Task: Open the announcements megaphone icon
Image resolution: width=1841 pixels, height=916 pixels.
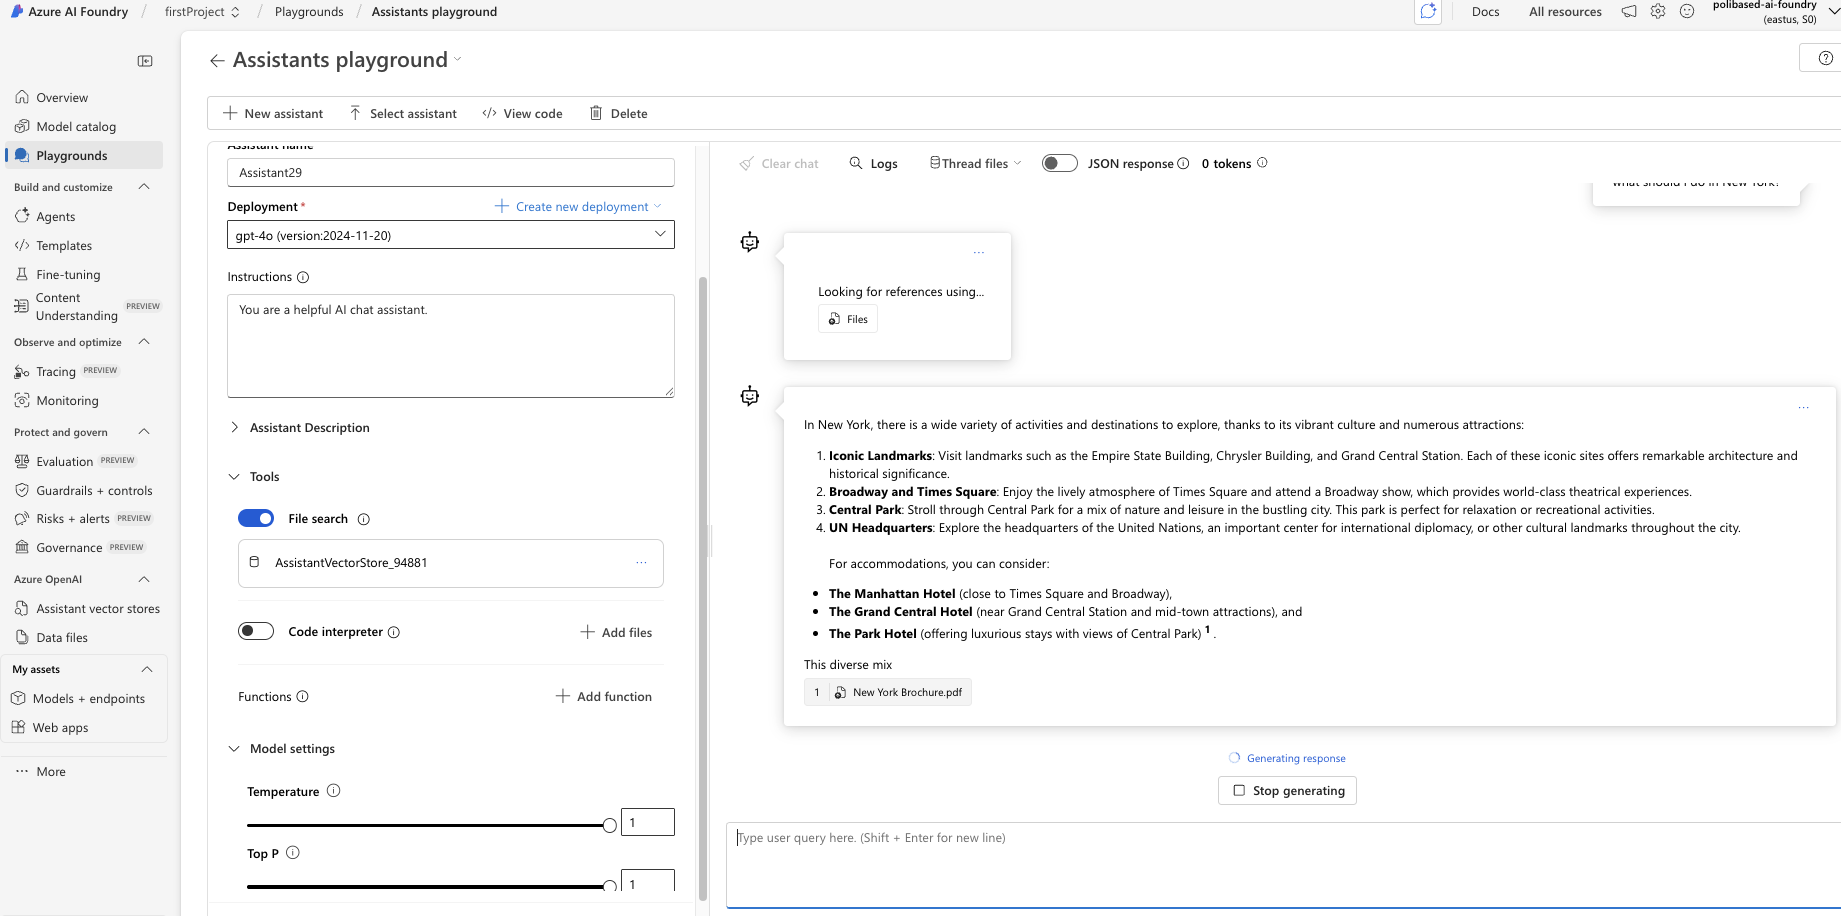Action: click(1629, 12)
